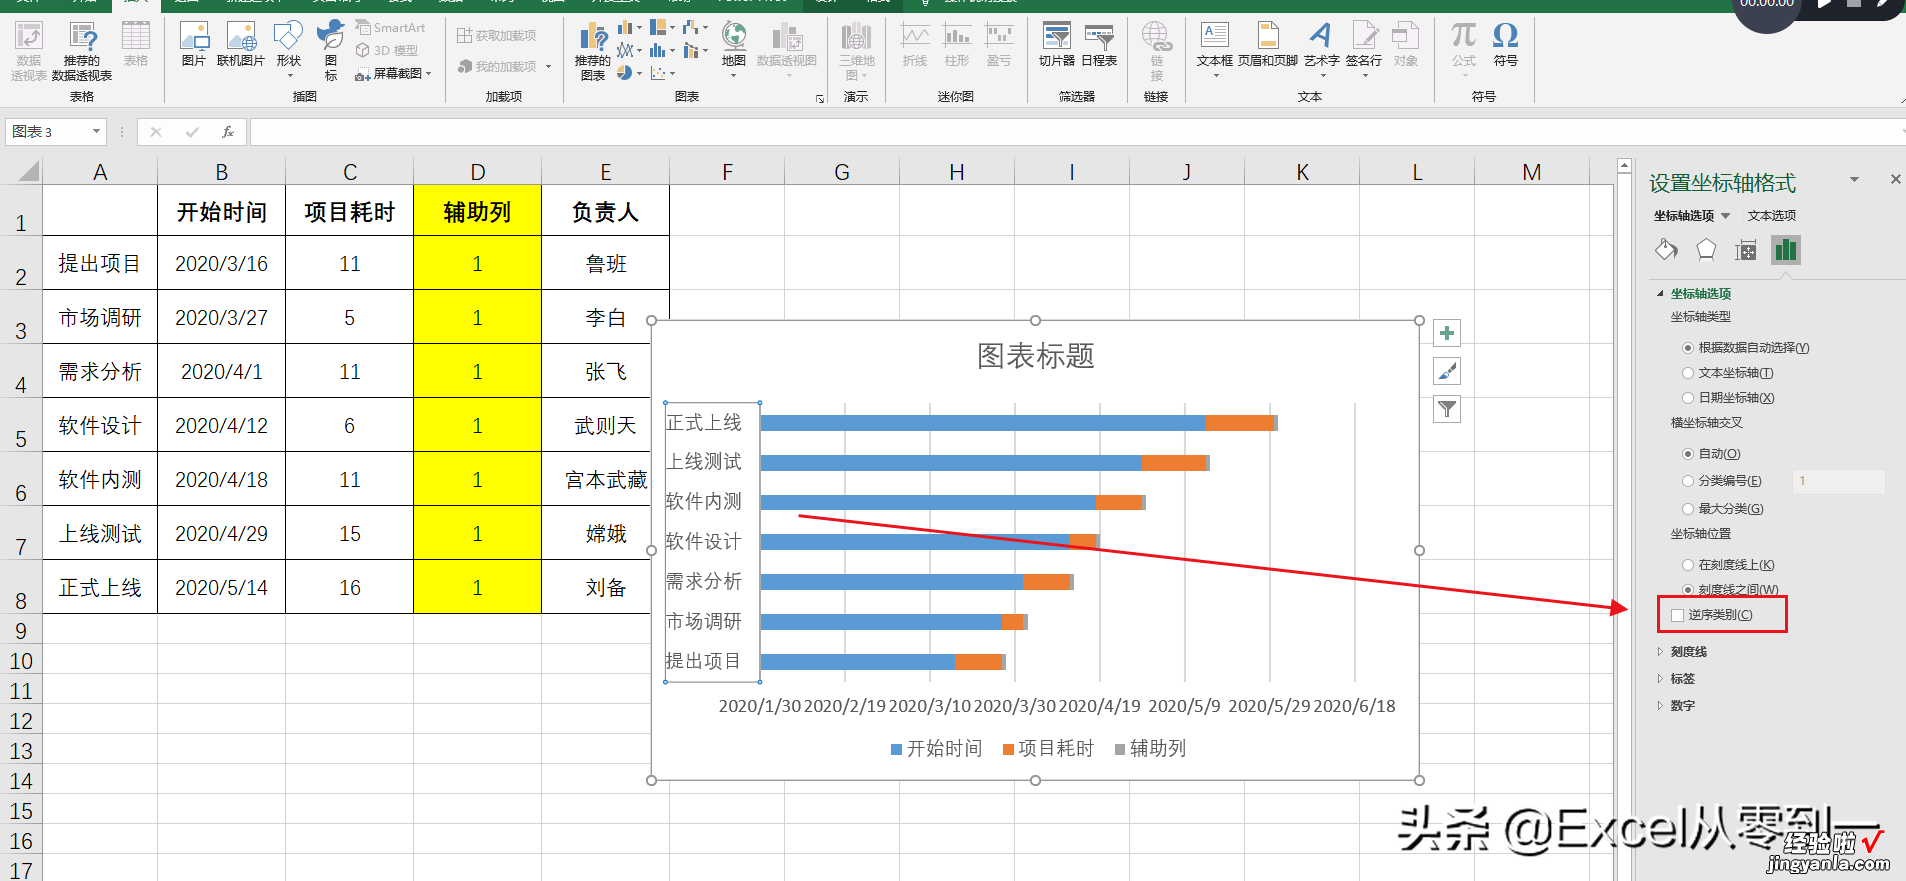The height and width of the screenshot is (881, 1906).
Task: Click the 获取加载项 button
Action: pyautogui.click(x=497, y=36)
